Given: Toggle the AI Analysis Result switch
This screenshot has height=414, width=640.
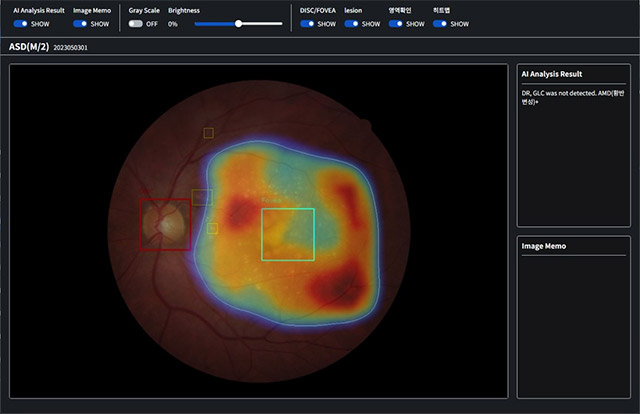Looking at the screenshot, I should click(x=20, y=23).
